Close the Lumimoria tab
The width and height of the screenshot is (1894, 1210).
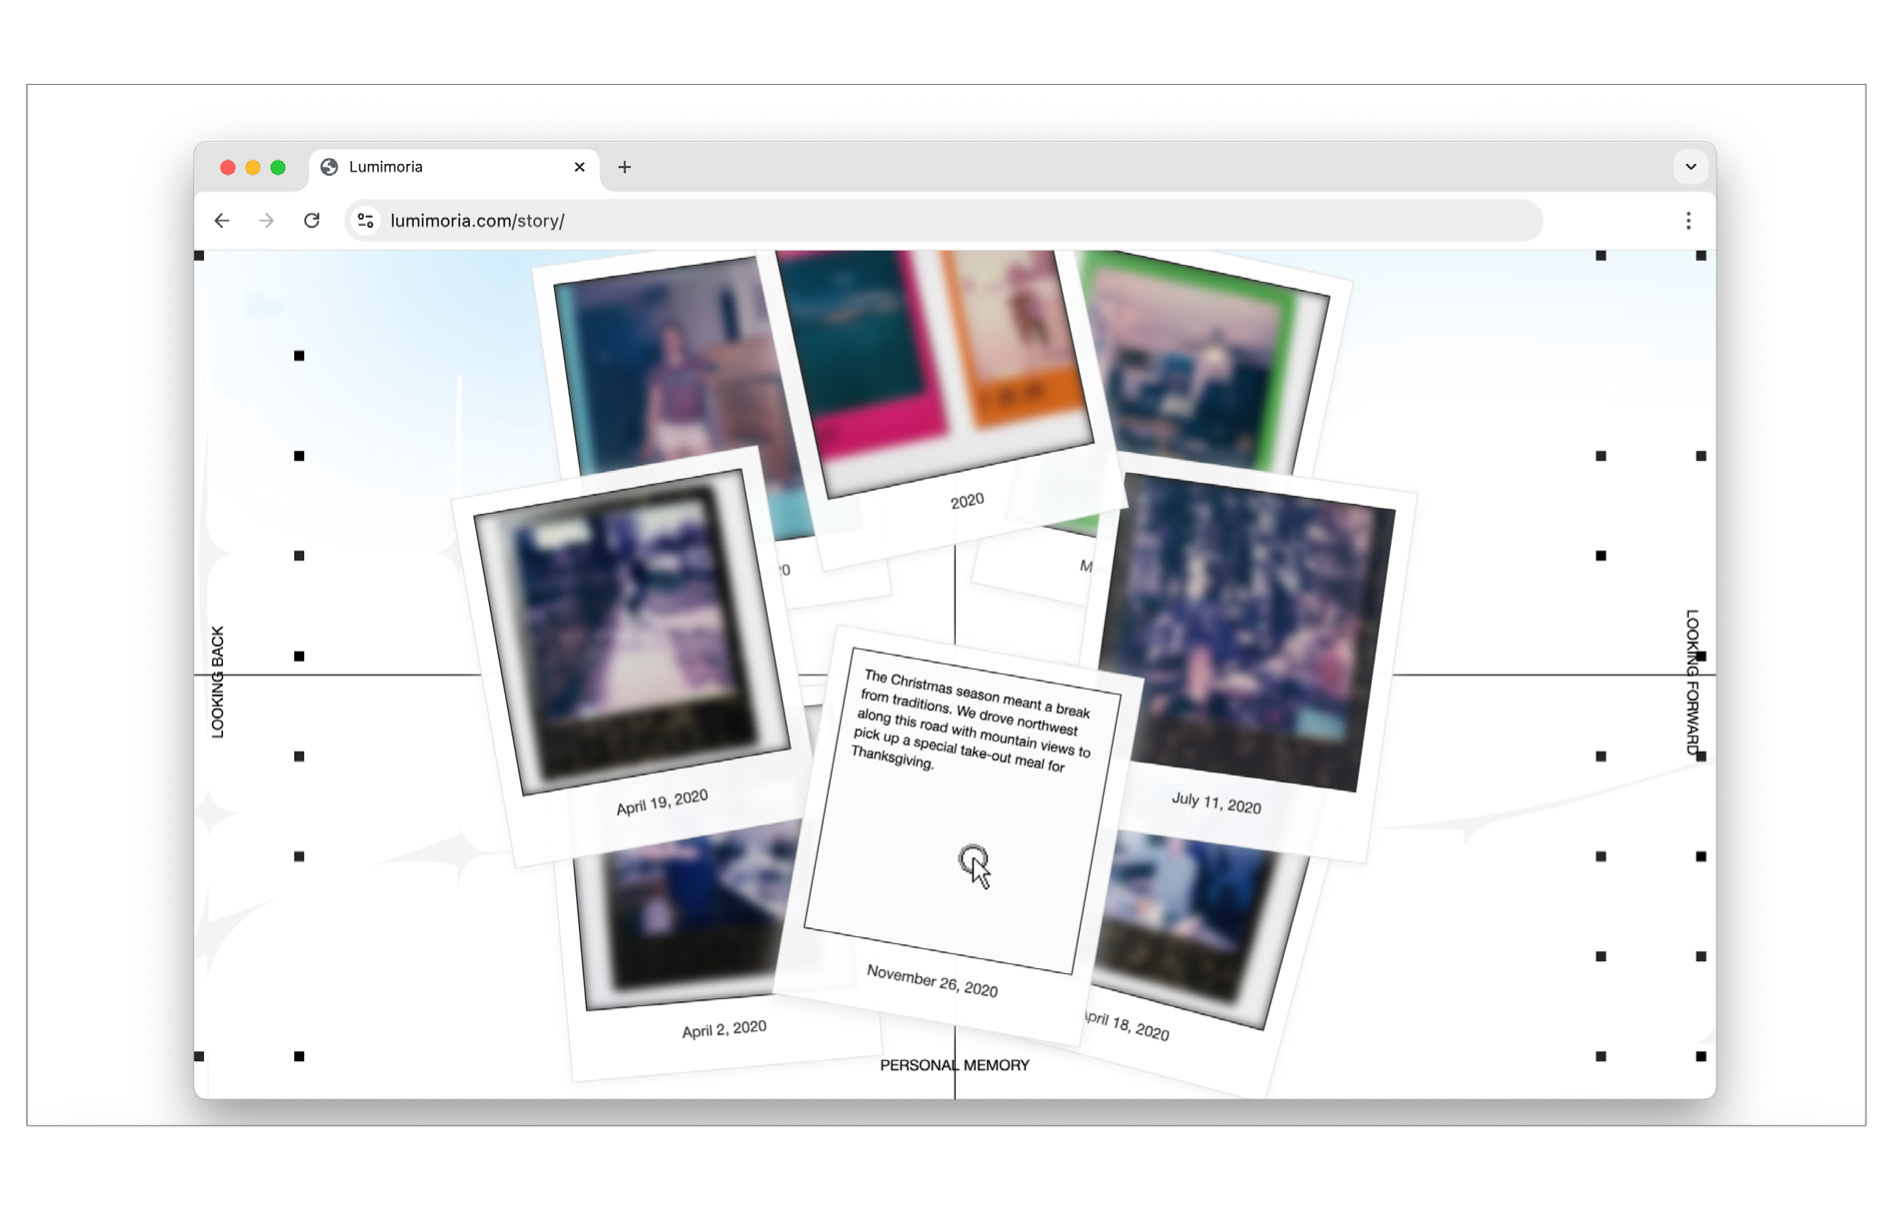coord(579,167)
